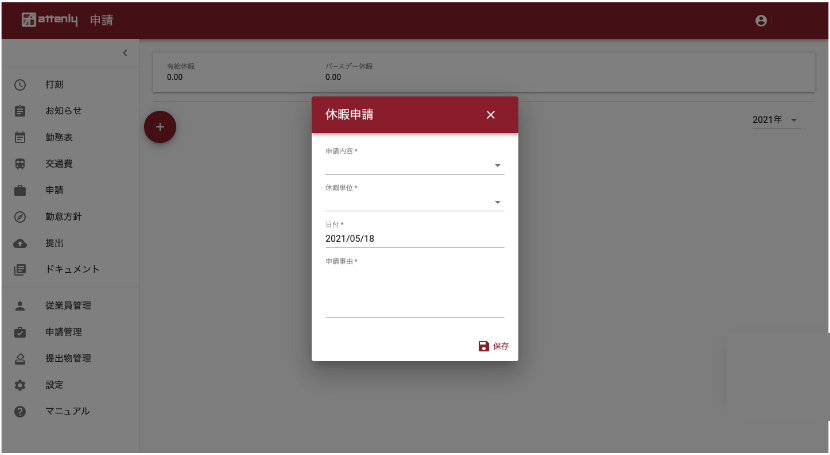Click the clipboard icon beside お知らせ

click(20, 111)
